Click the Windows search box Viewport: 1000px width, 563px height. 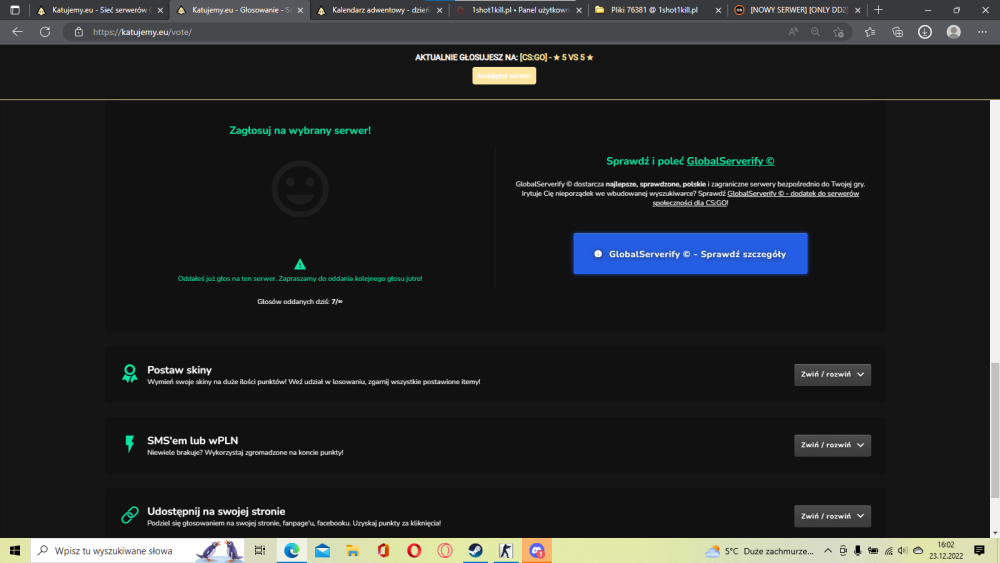point(137,550)
